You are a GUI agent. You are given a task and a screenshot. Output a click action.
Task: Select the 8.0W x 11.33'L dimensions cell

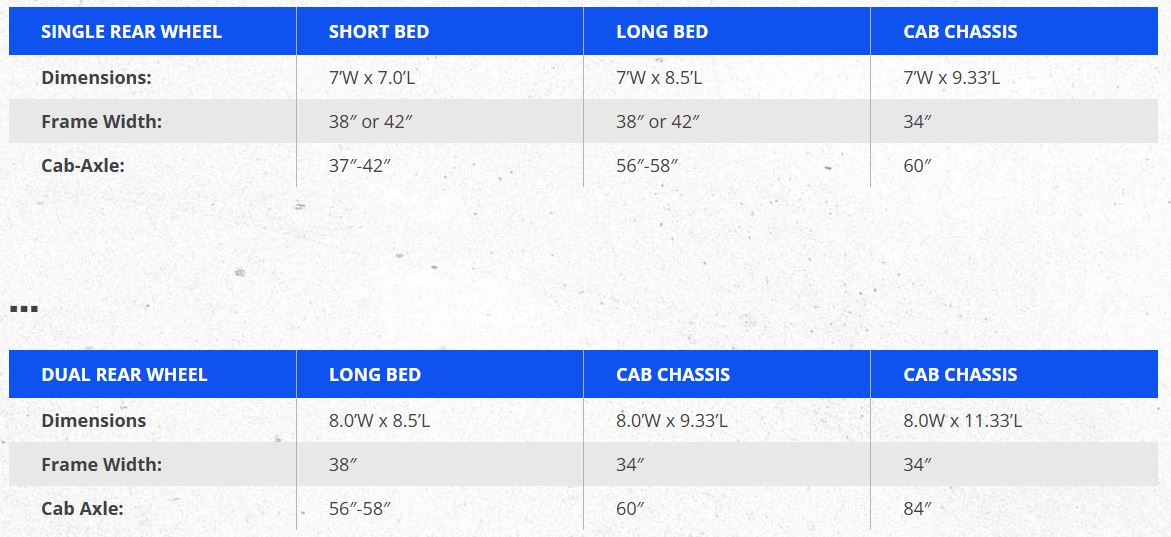pos(962,420)
